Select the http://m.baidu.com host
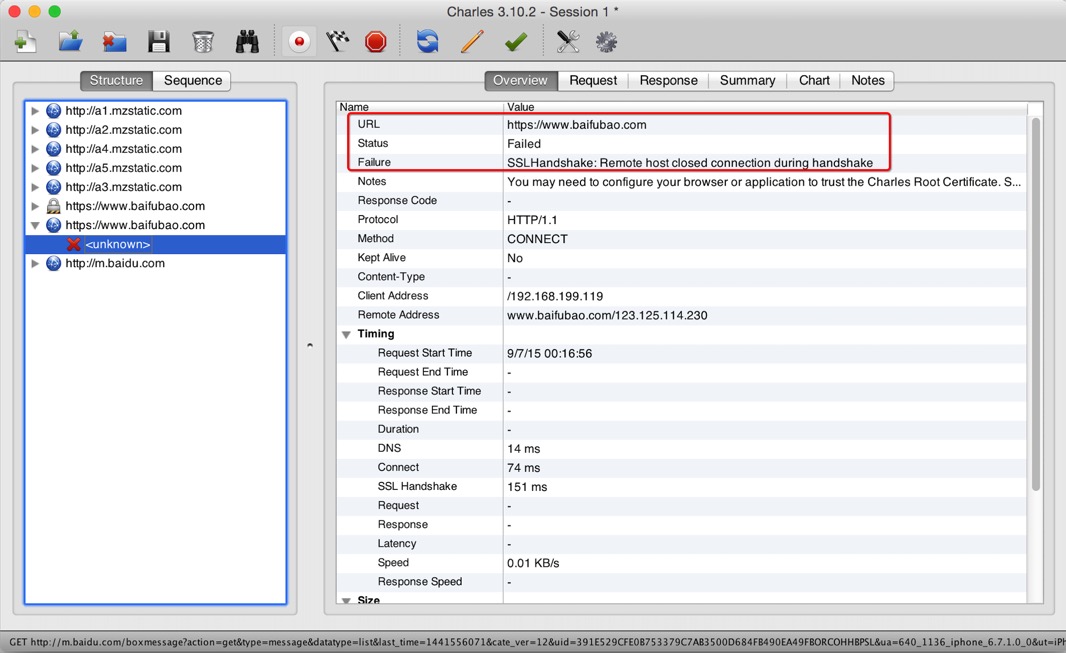1066x653 pixels. click(x=115, y=263)
